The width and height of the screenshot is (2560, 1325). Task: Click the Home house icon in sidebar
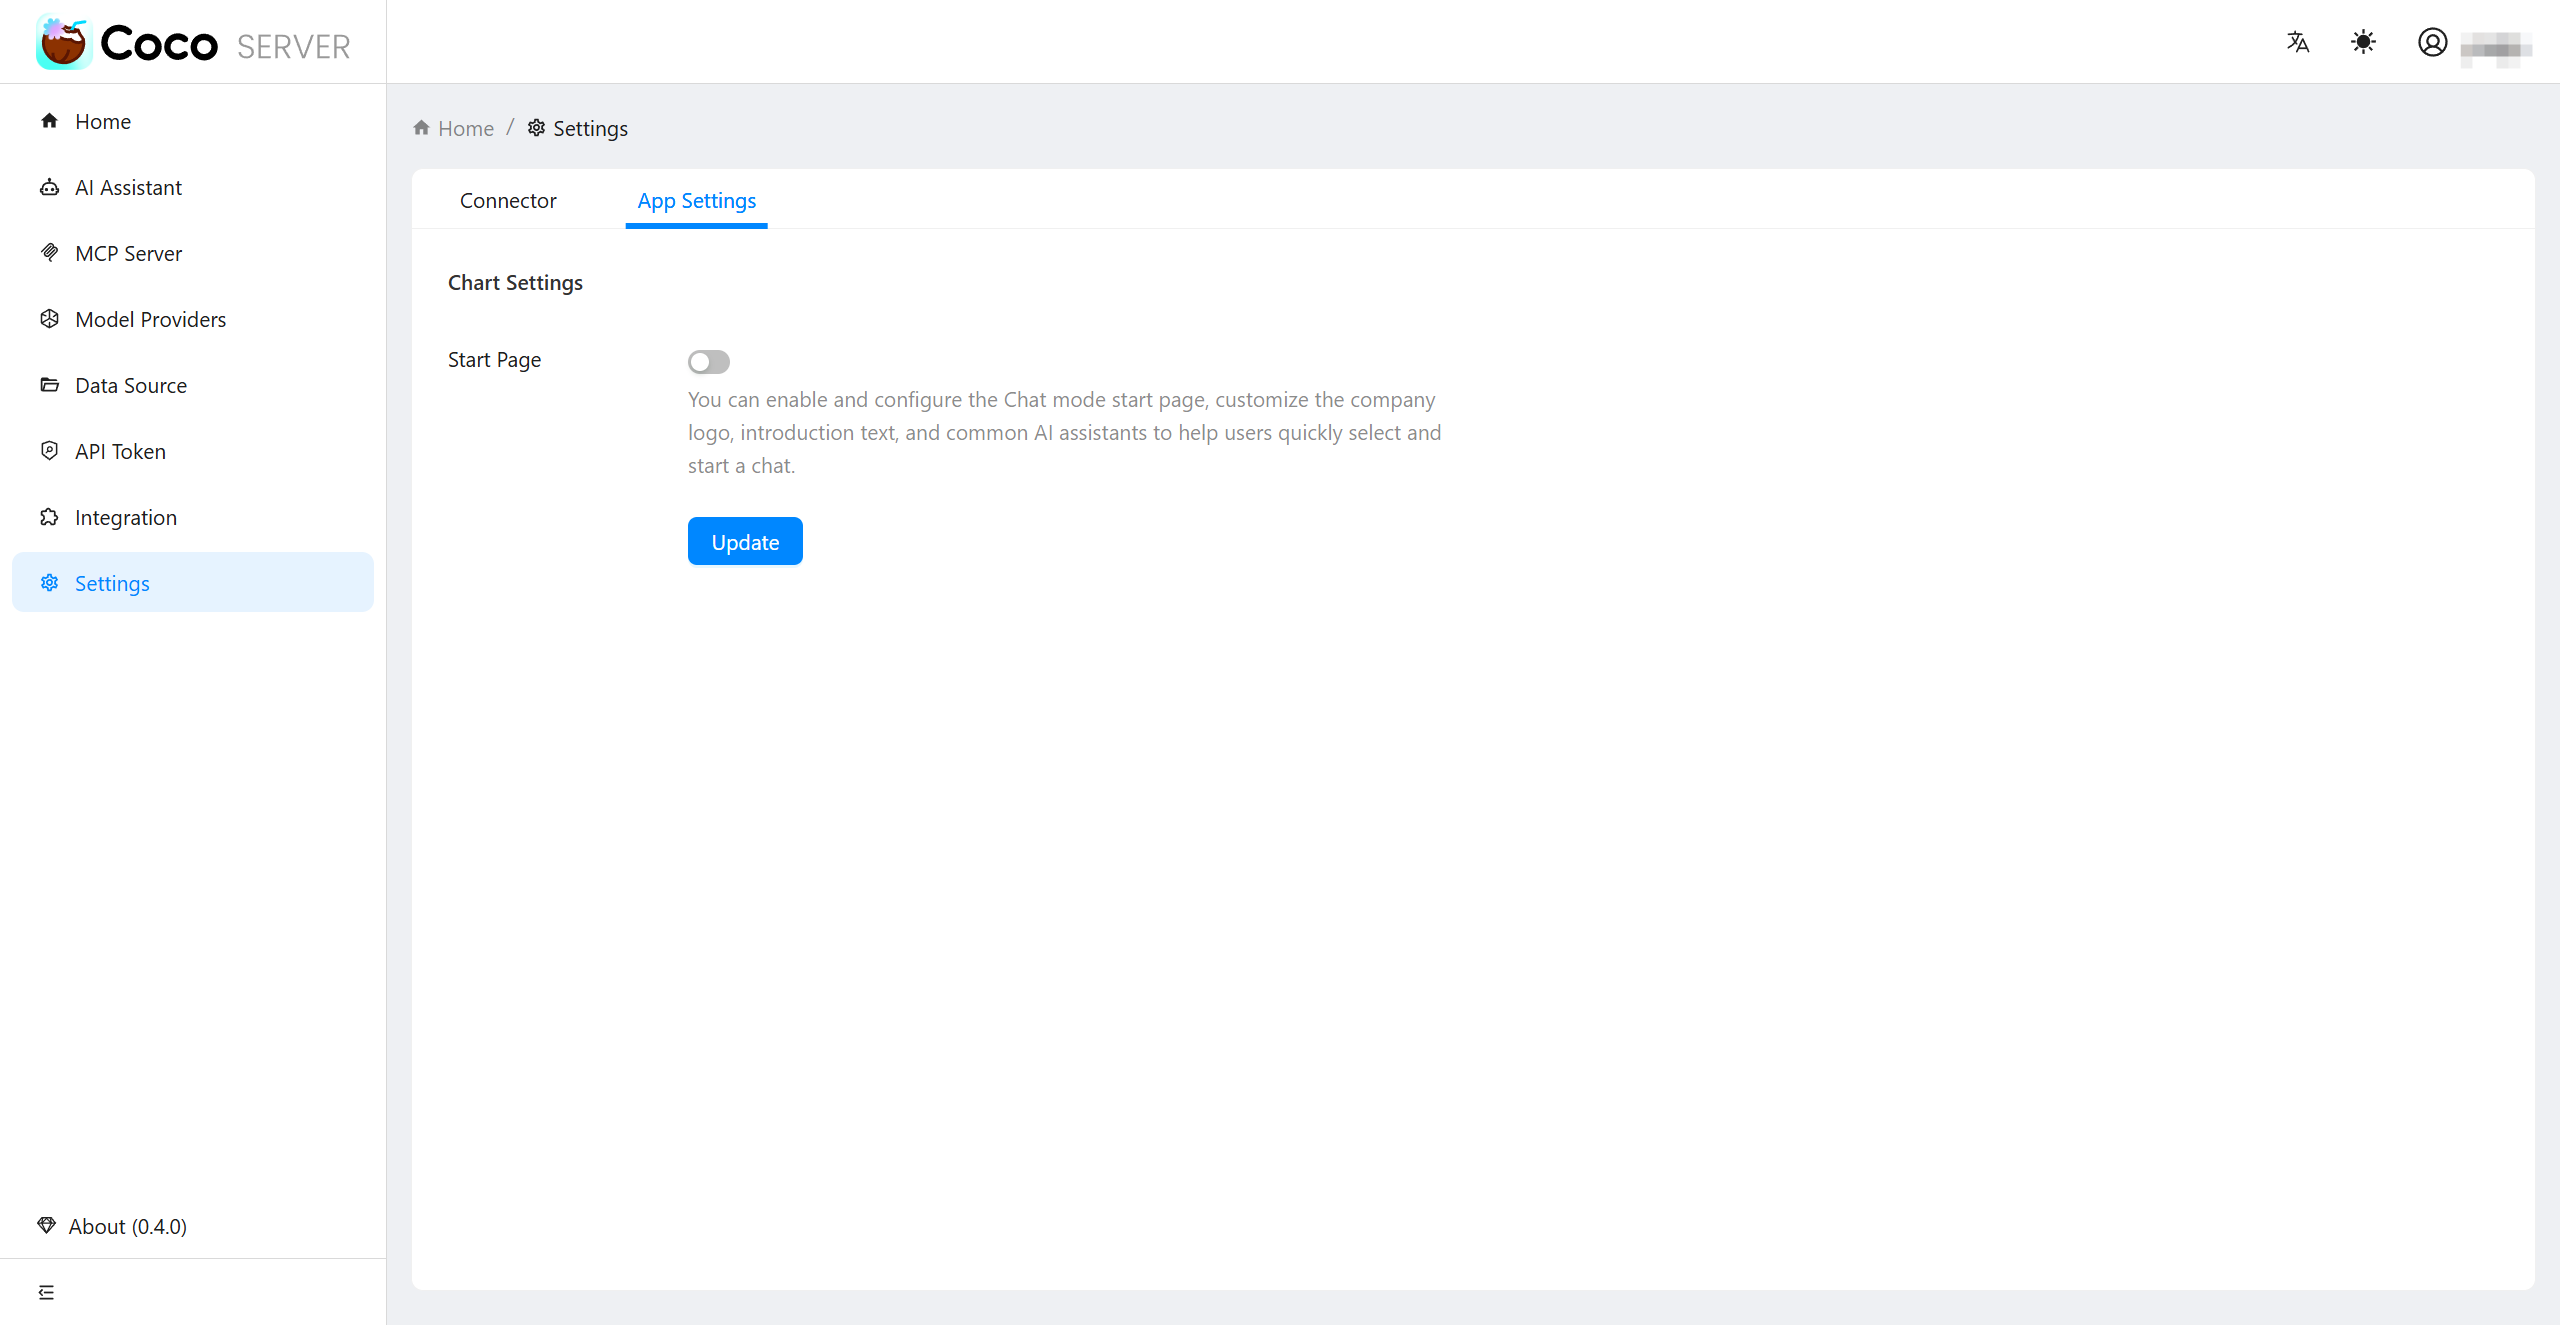click(49, 121)
